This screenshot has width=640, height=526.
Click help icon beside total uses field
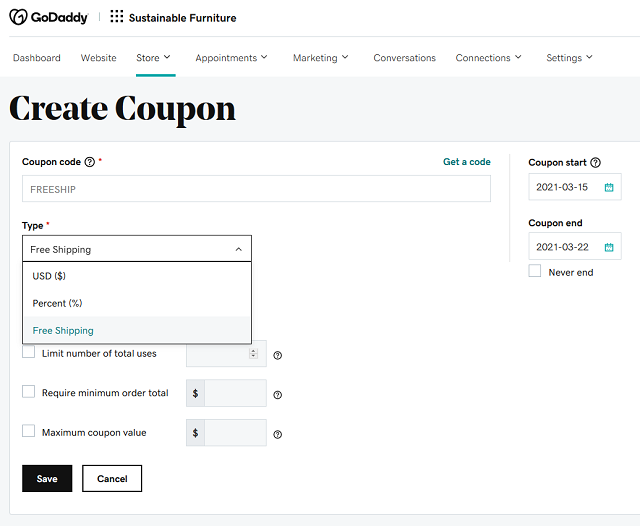click(278, 355)
